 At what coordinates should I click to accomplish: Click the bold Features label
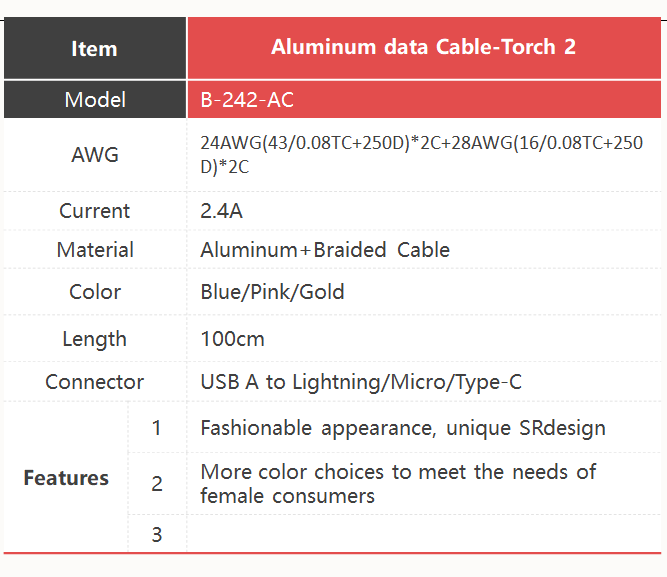(x=66, y=478)
